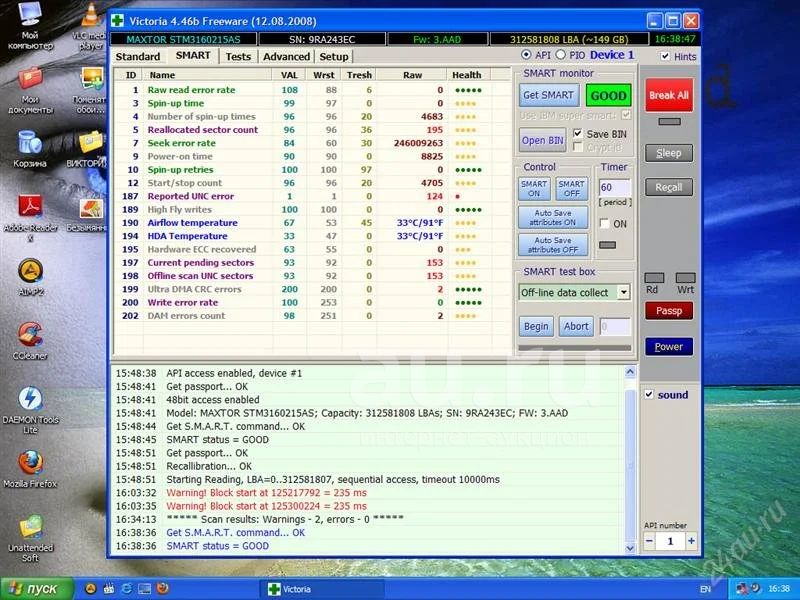Decrease the API number with minus
Screen dimensions: 800x600
pyautogui.click(x=649, y=541)
